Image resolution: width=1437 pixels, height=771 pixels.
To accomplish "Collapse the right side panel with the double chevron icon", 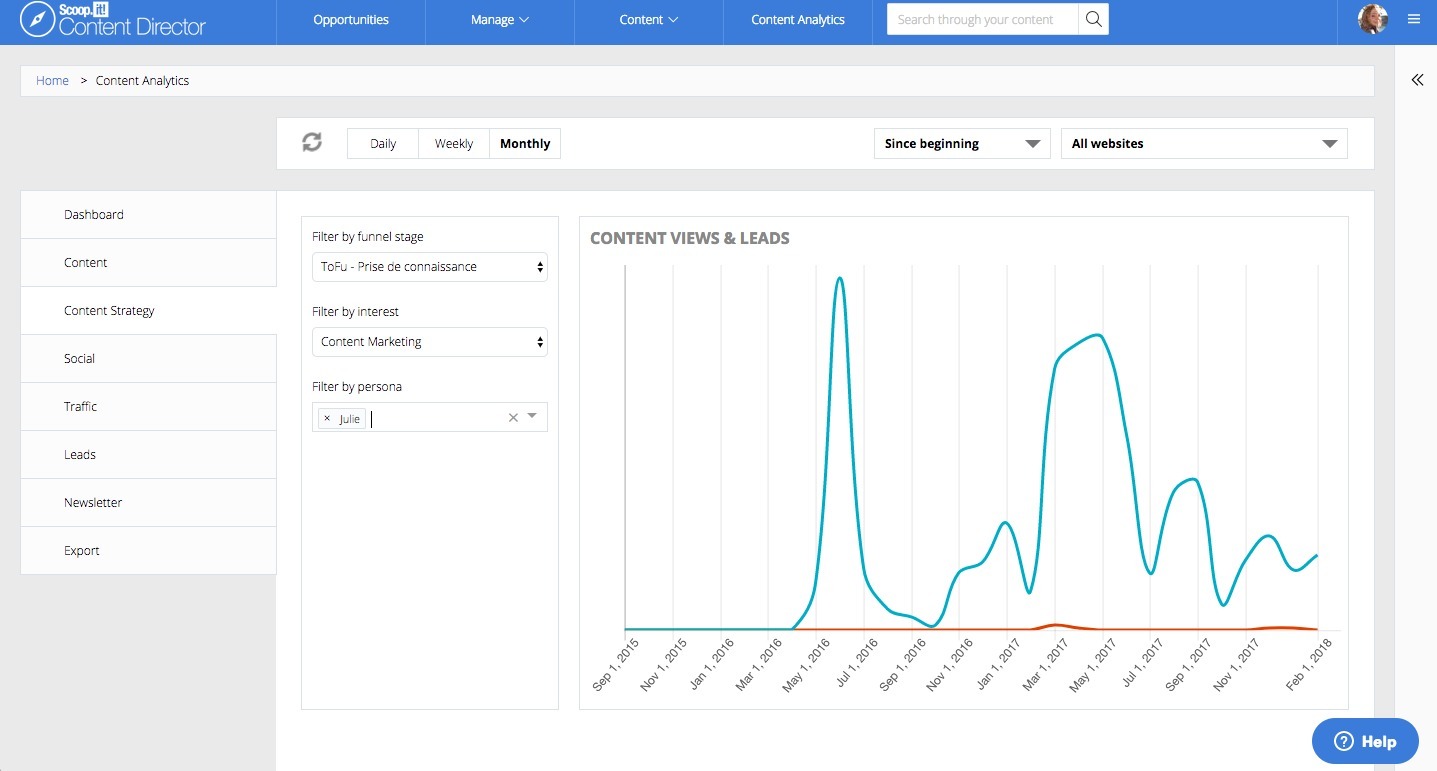I will point(1417,80).
